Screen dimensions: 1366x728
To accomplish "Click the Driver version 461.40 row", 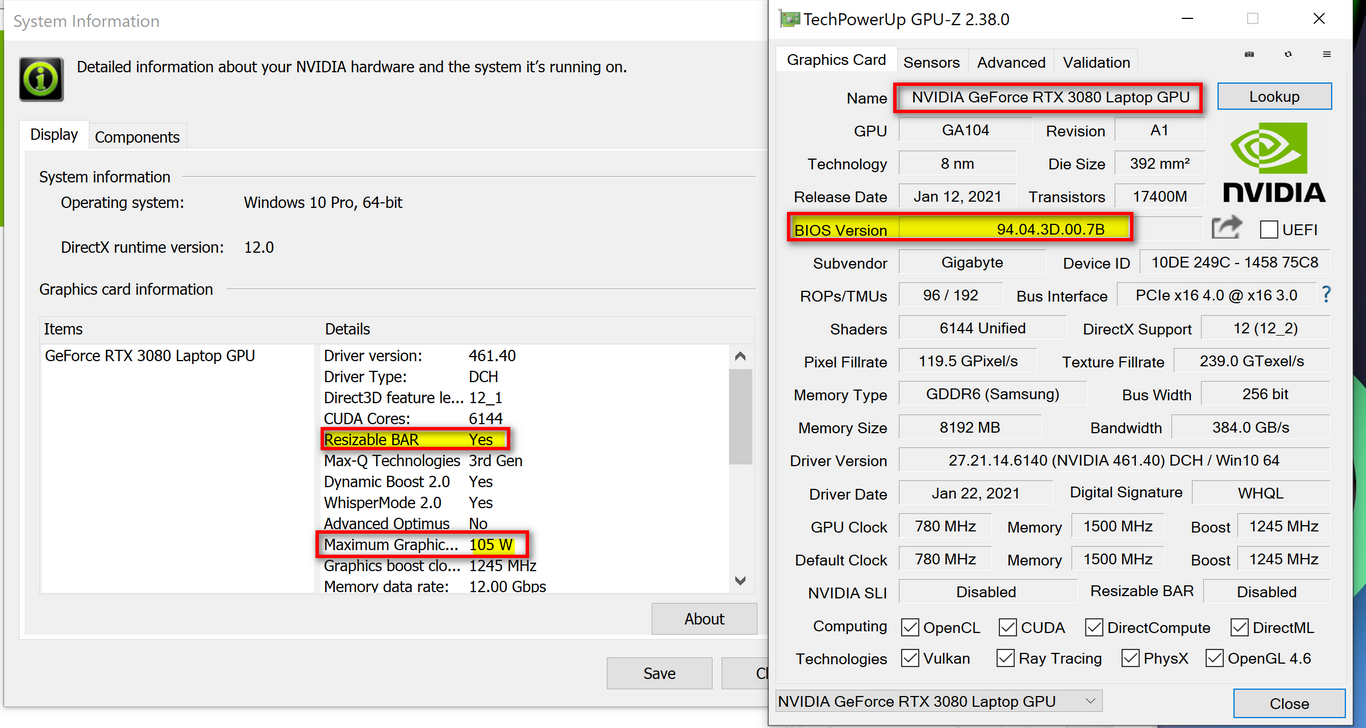I will [420, 356].
